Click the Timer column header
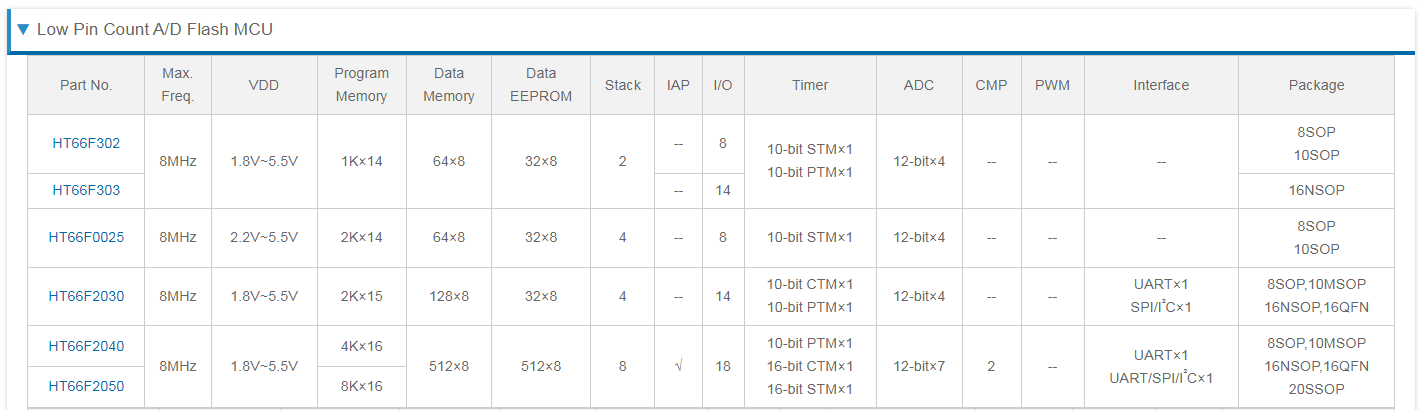 (810, 85)
